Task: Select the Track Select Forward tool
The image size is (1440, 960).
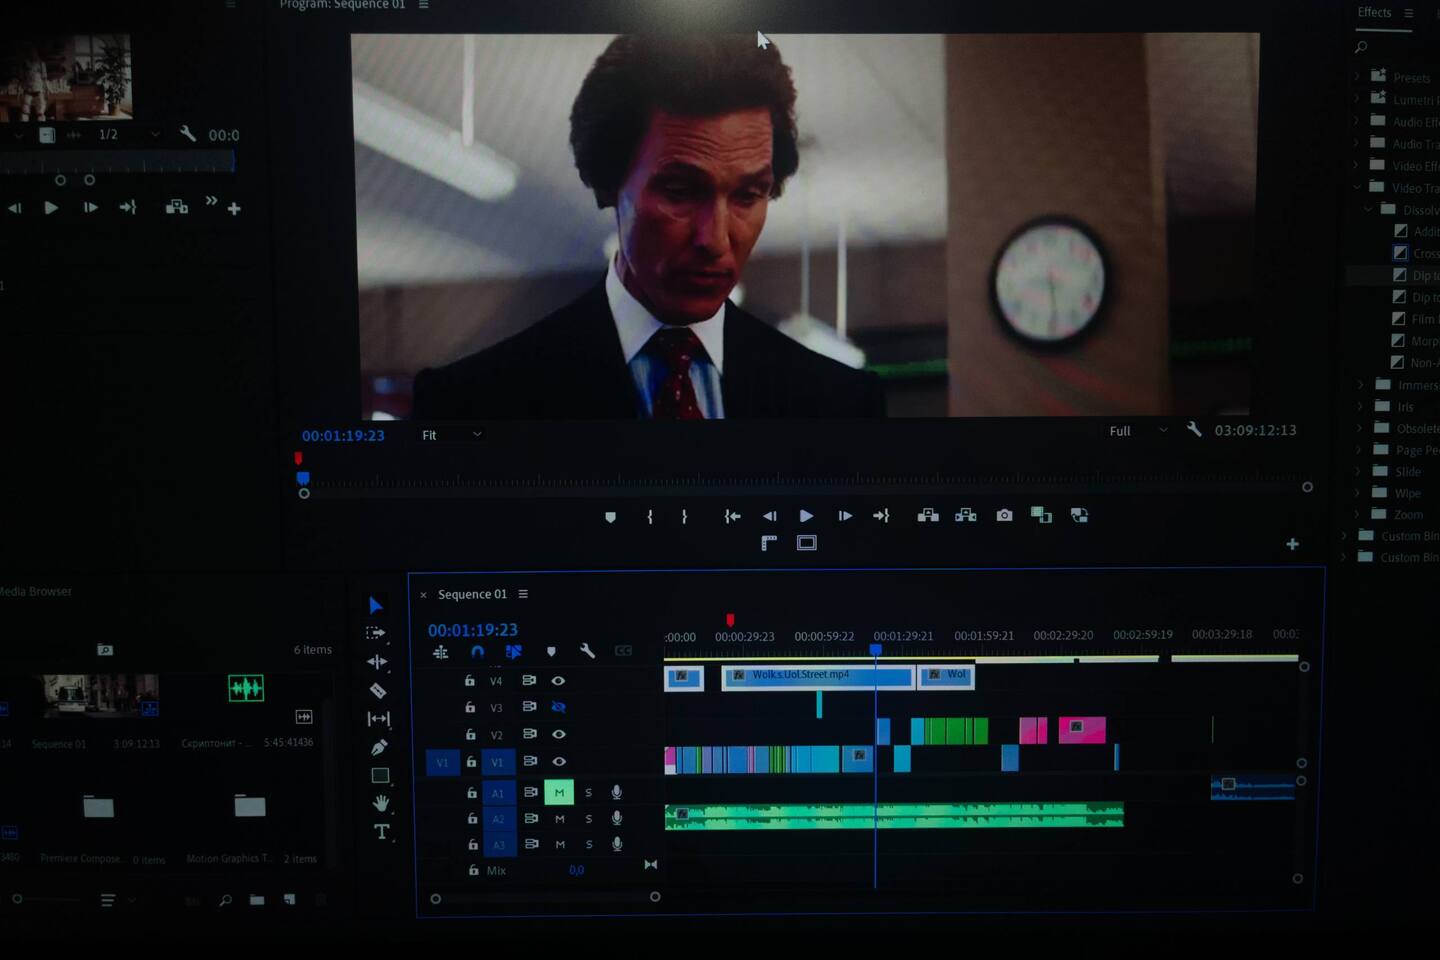Action: (x=376, y=633)
